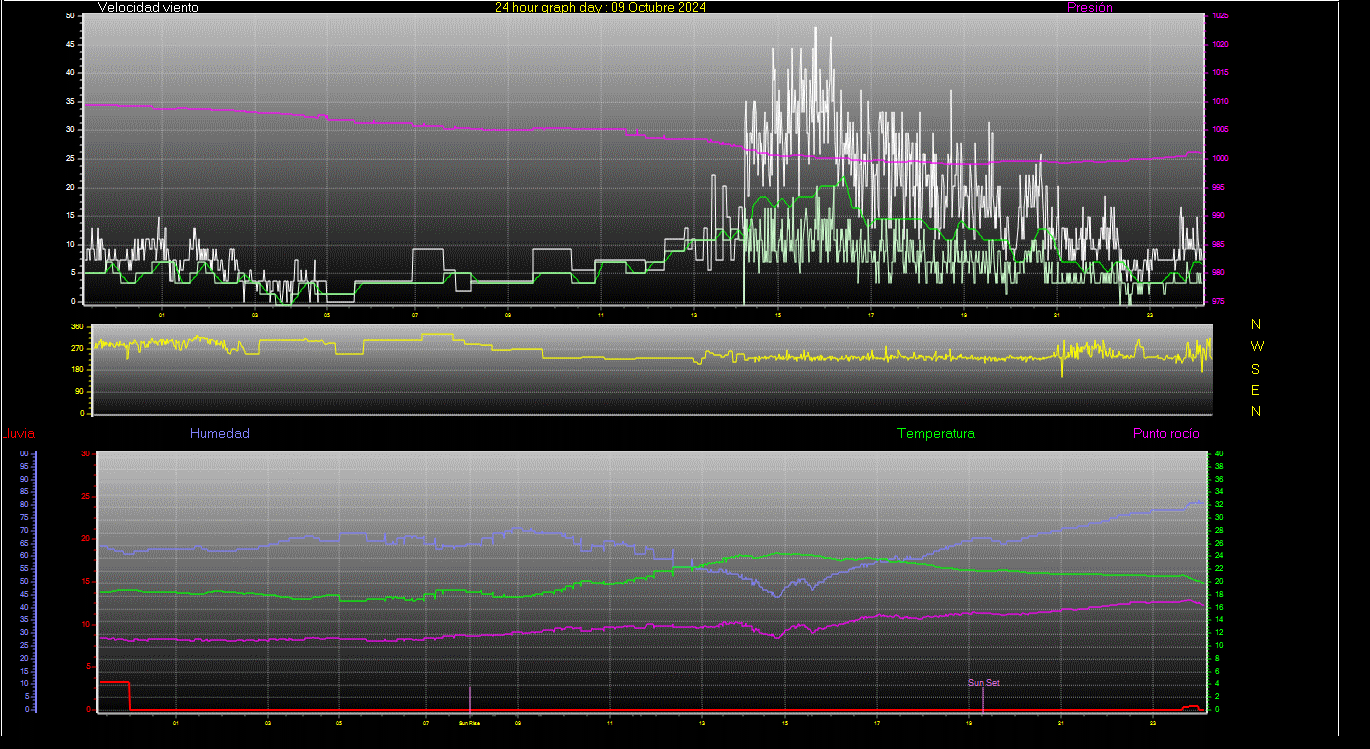The width and height of the screenshot is (1370, 749).
Task: Click the "N" compass label just below "E"
Action: tap(1256, 411)
